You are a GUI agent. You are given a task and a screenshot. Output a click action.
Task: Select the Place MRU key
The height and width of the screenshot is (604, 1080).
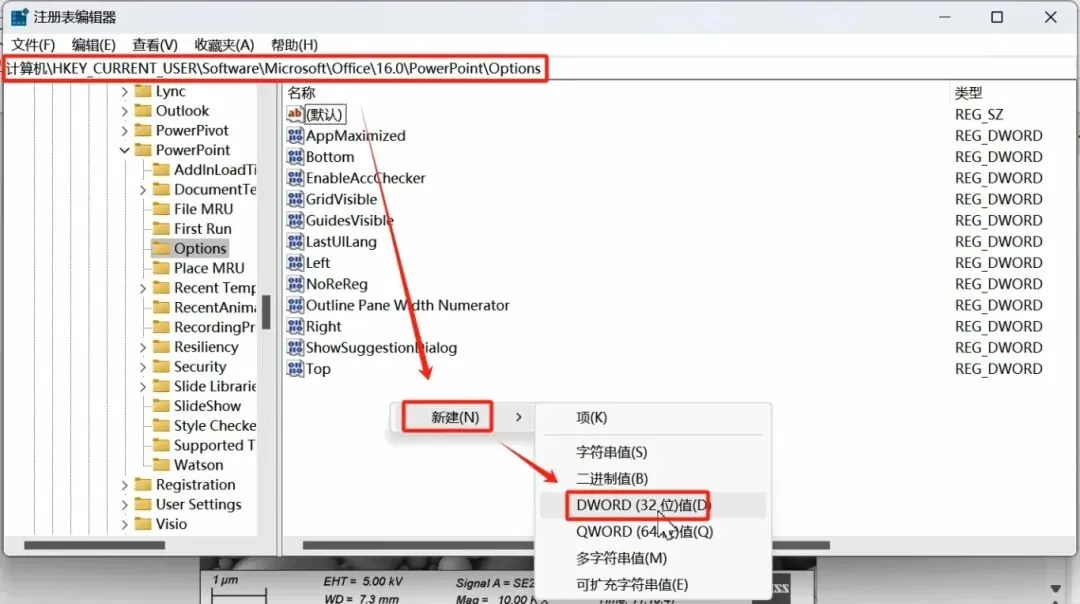[209, 268]
